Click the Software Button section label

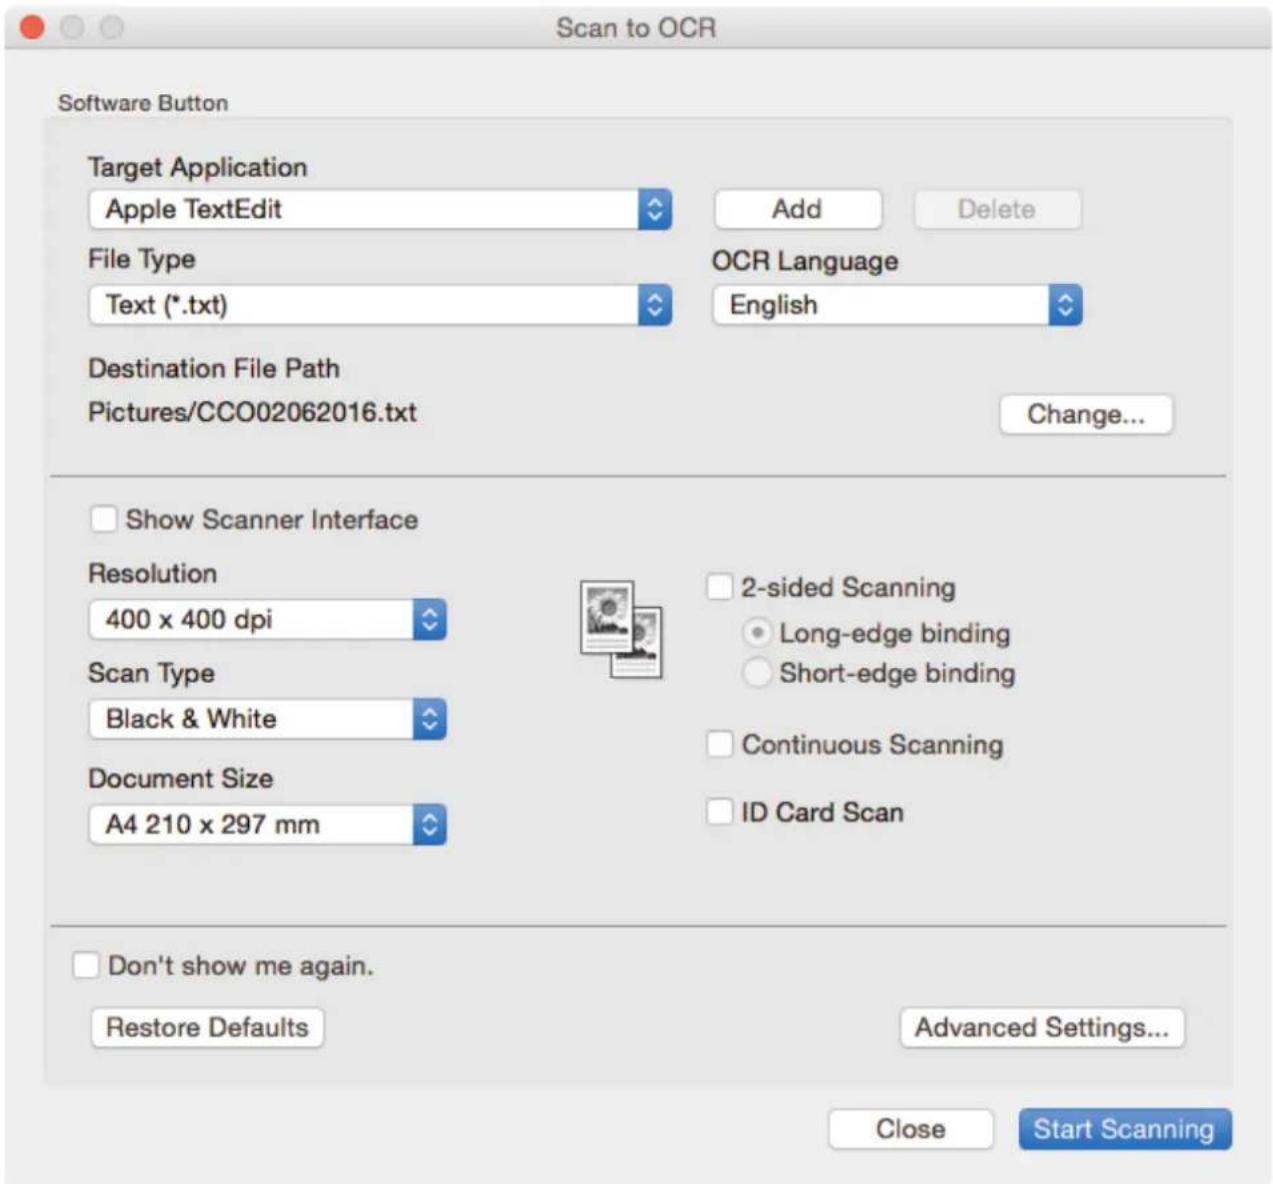point(143,102)
